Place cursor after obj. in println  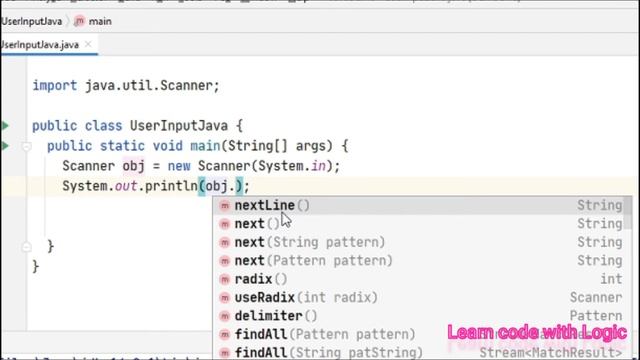(x=236, y=187)
